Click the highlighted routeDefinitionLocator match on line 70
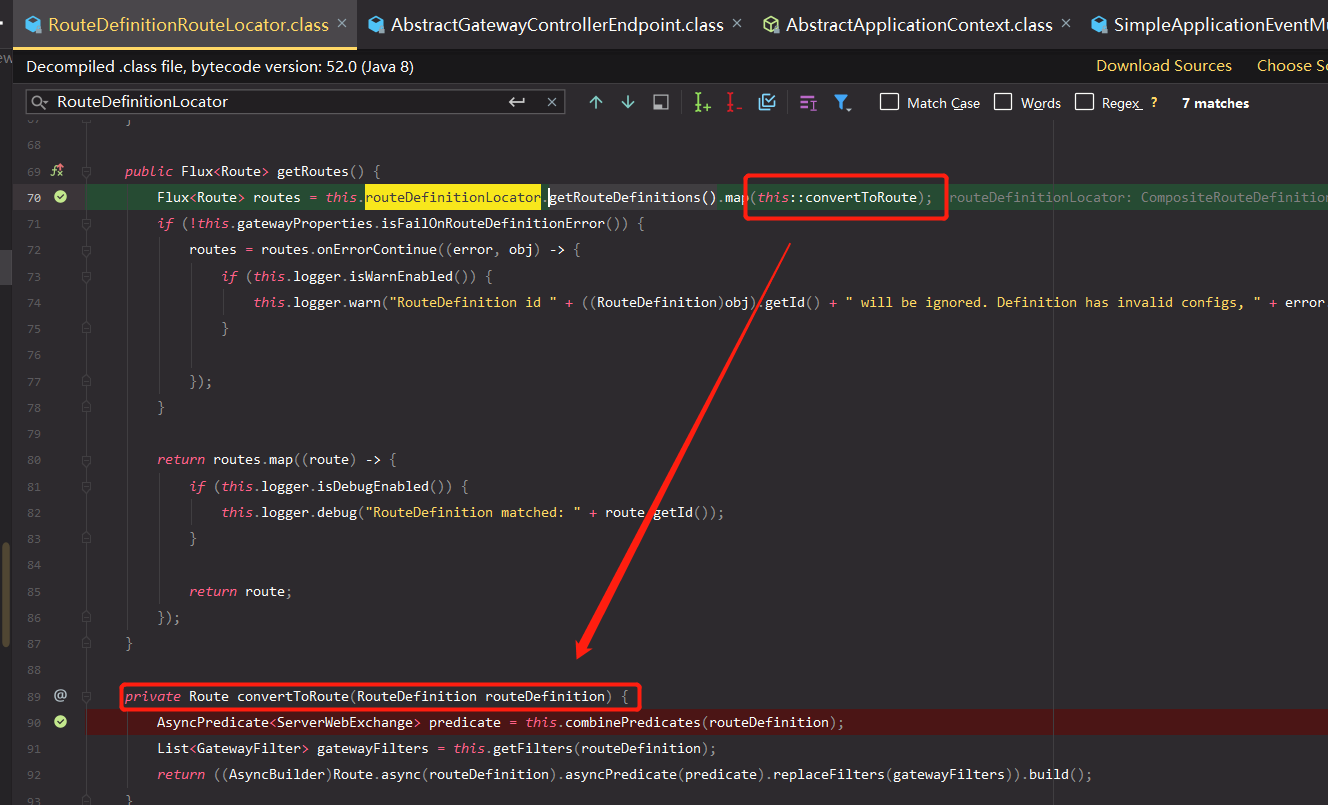 pos(453,197)
